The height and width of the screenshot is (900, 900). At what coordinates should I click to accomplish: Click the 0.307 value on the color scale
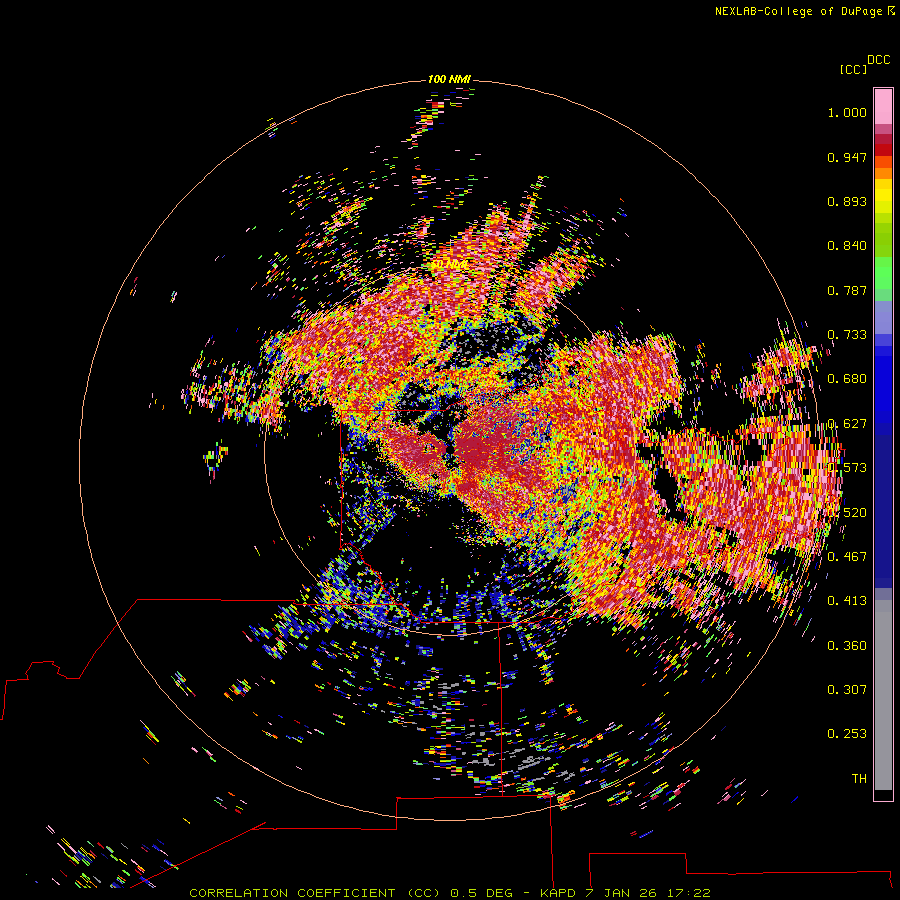click(x=847, y=689)
